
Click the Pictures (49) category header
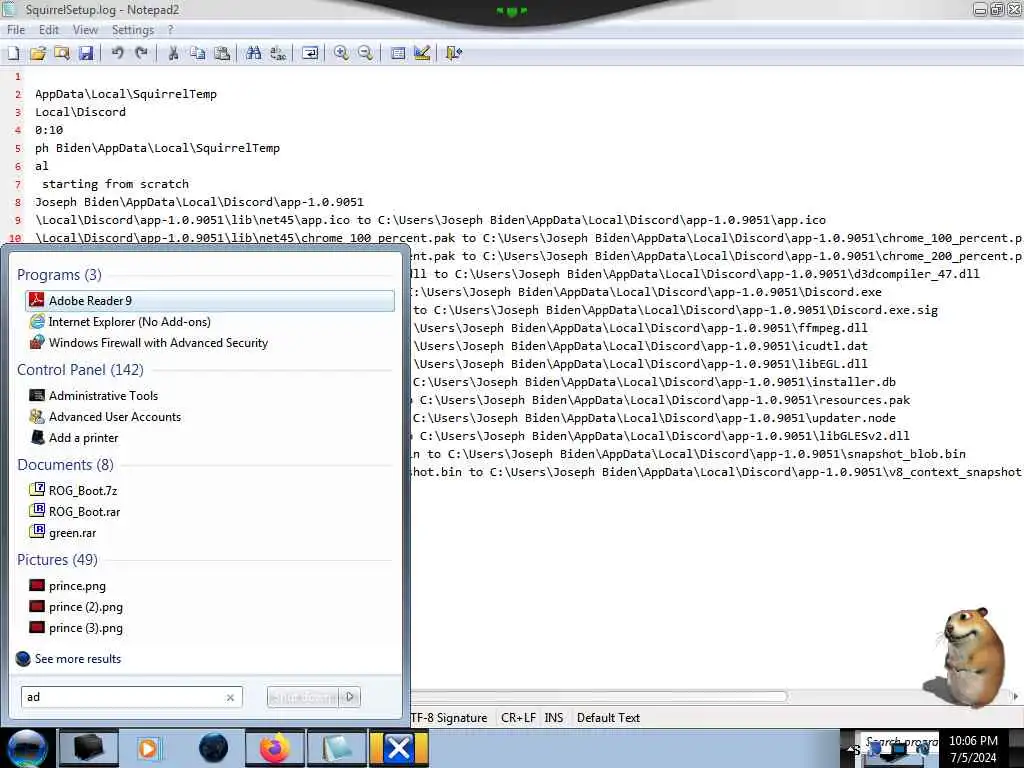(57, 560)
